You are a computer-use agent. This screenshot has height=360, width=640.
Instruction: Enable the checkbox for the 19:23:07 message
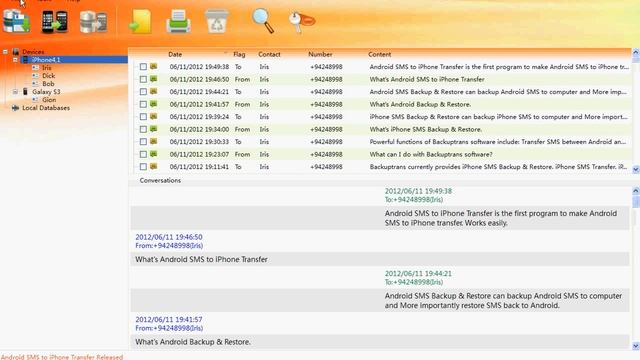[x=143, y=154]
